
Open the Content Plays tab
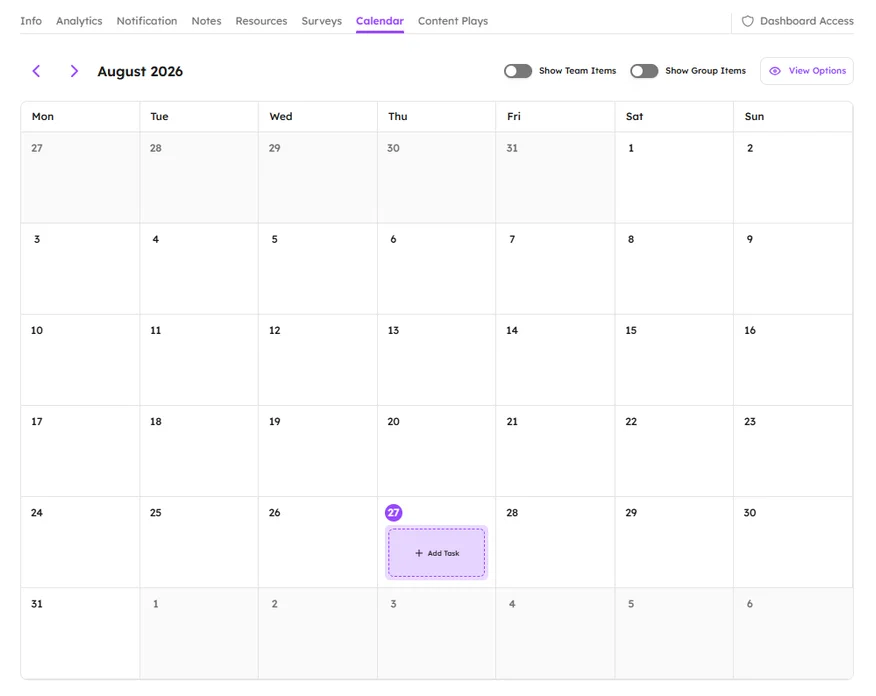tap(453, 21)
